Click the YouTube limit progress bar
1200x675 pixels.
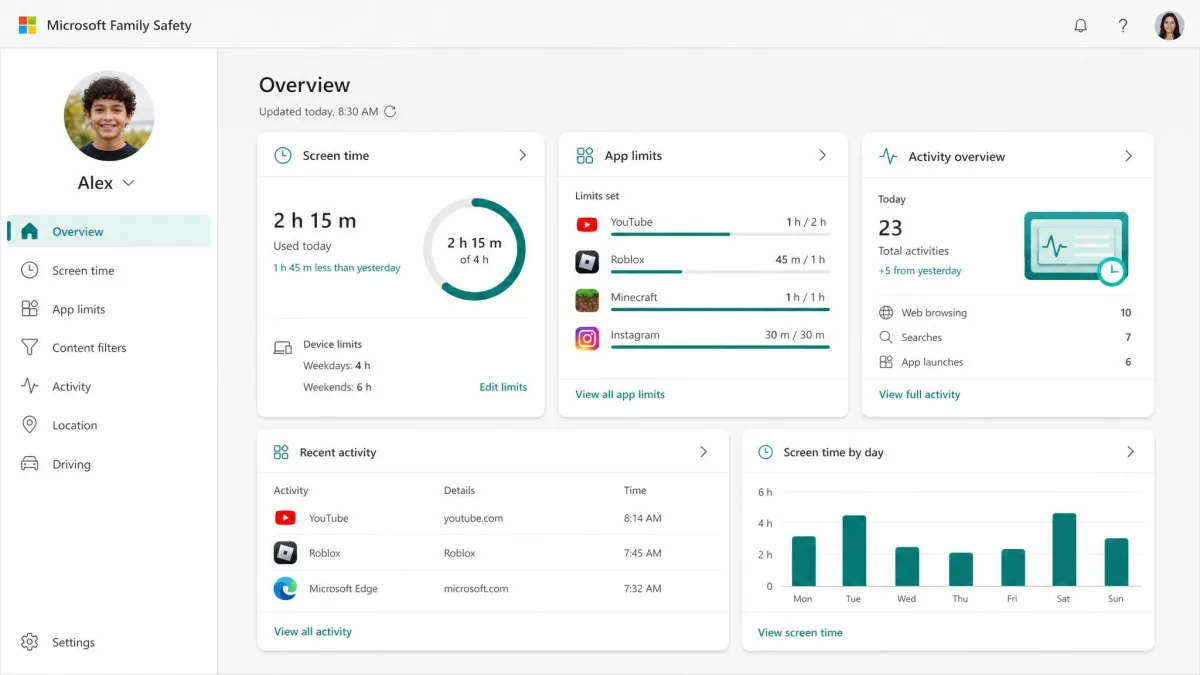click(x=720, y=234)
